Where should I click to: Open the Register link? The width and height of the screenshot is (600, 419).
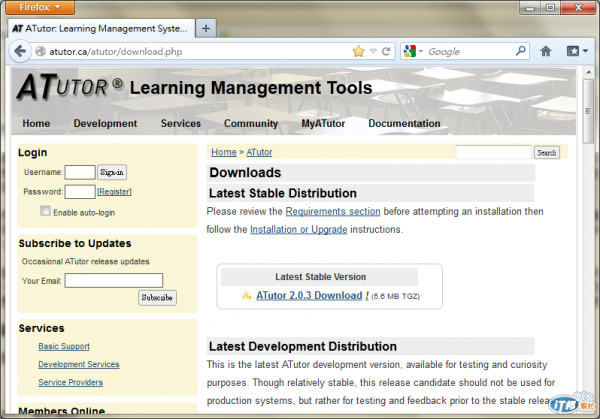pos(114,192)
